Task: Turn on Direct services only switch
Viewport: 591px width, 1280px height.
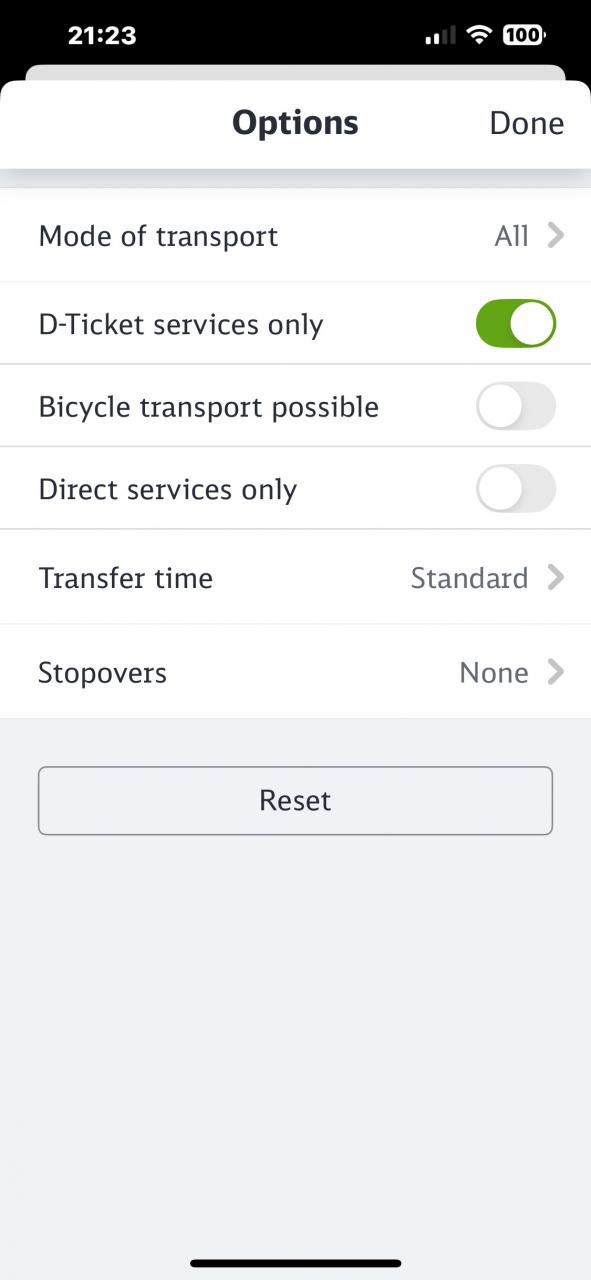Action: pos(515,489)
